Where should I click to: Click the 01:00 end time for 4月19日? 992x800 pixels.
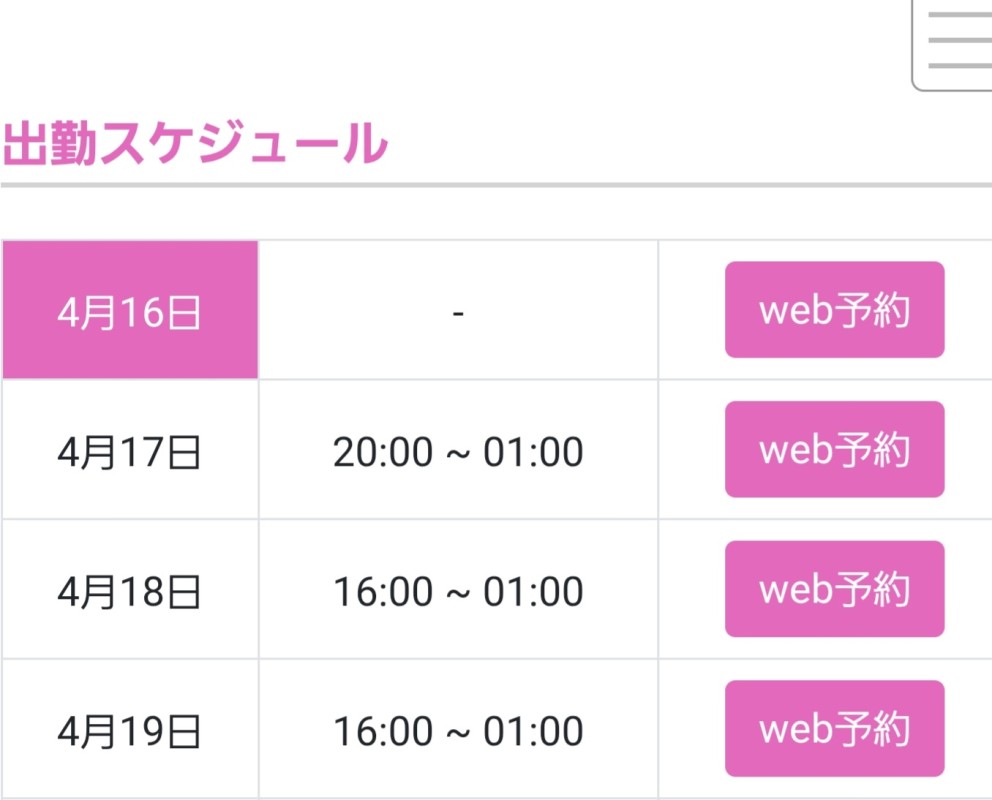[x=534, y=732]
